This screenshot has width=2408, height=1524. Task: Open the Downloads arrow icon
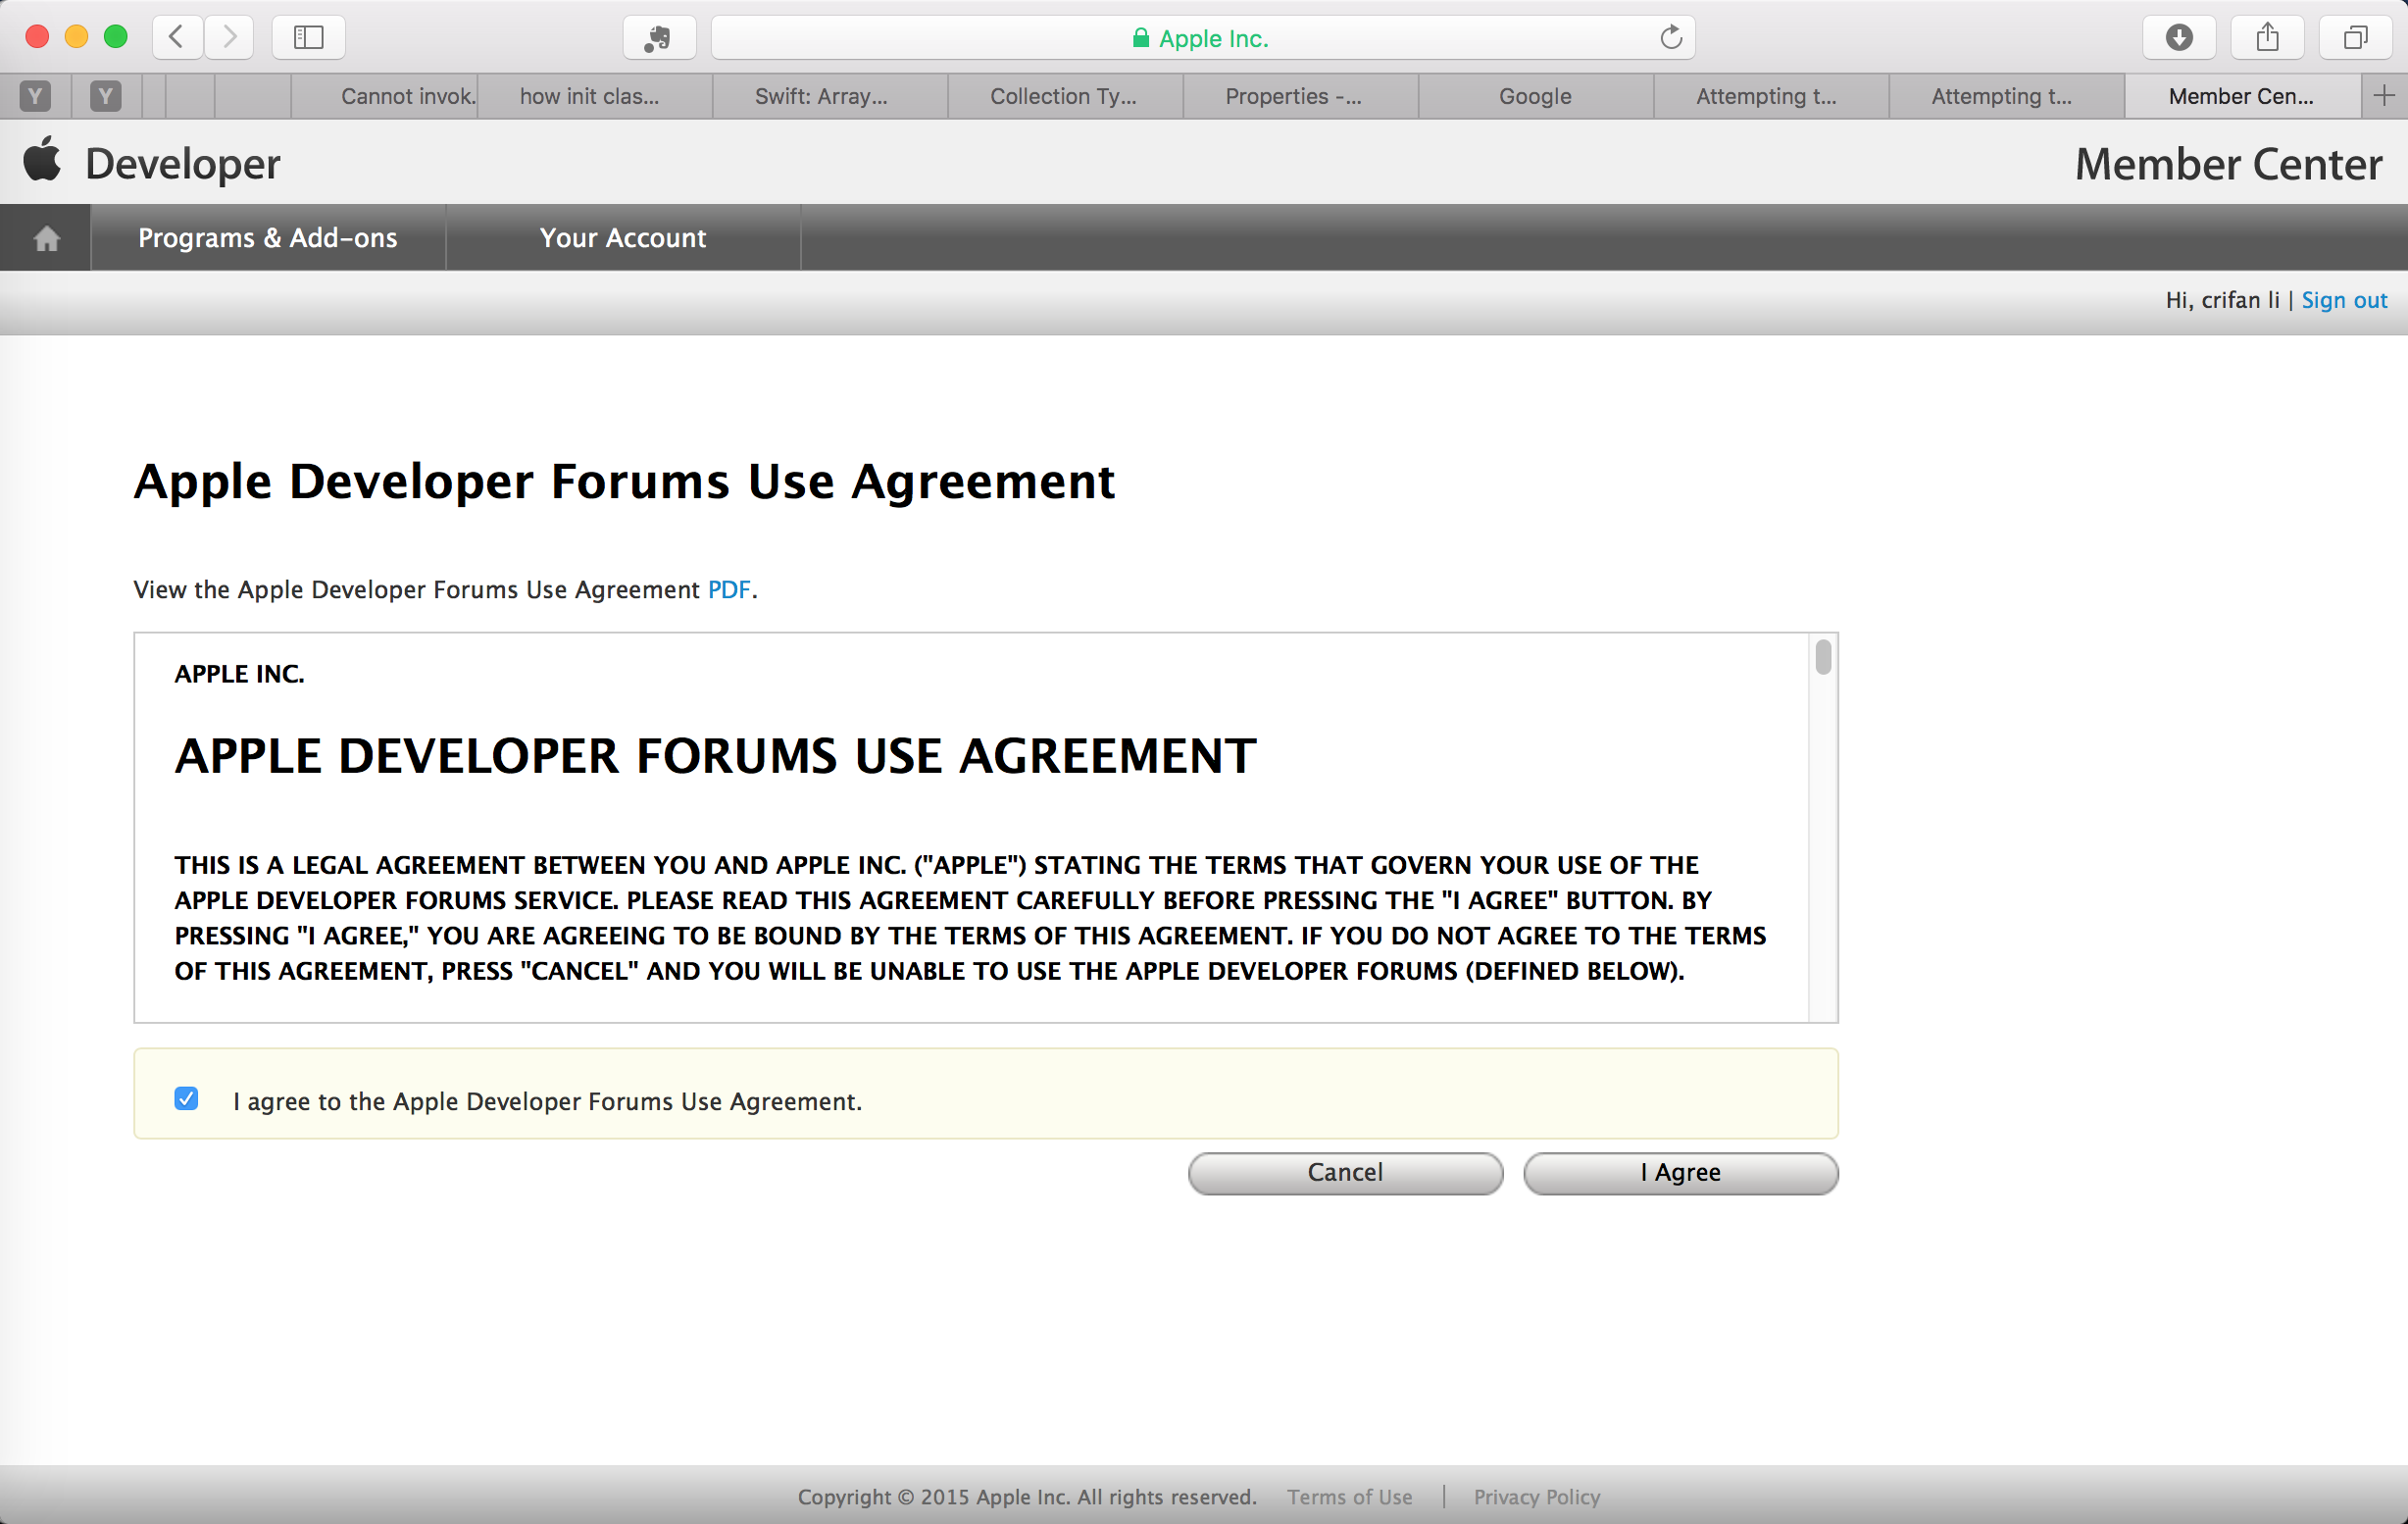pos(2179,37)
